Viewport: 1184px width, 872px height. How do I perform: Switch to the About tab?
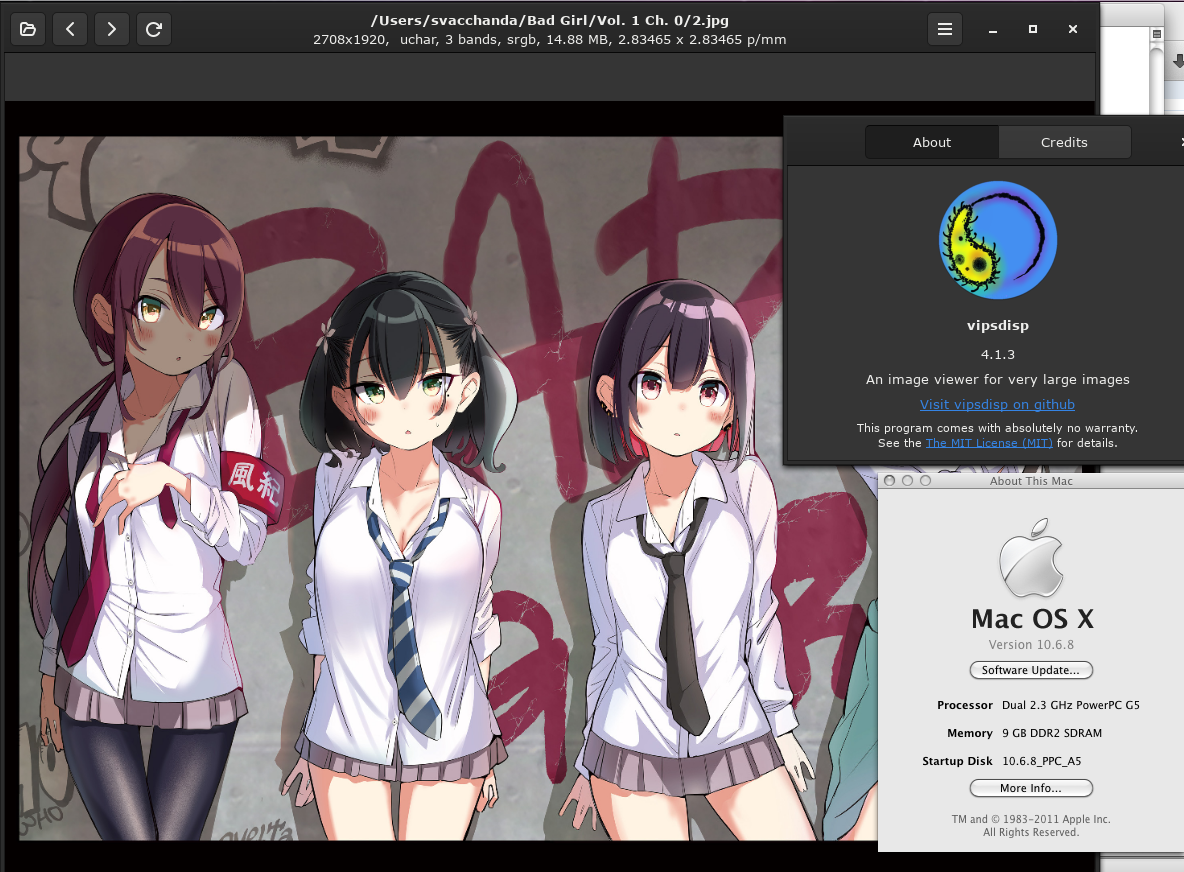pos(932,142)
